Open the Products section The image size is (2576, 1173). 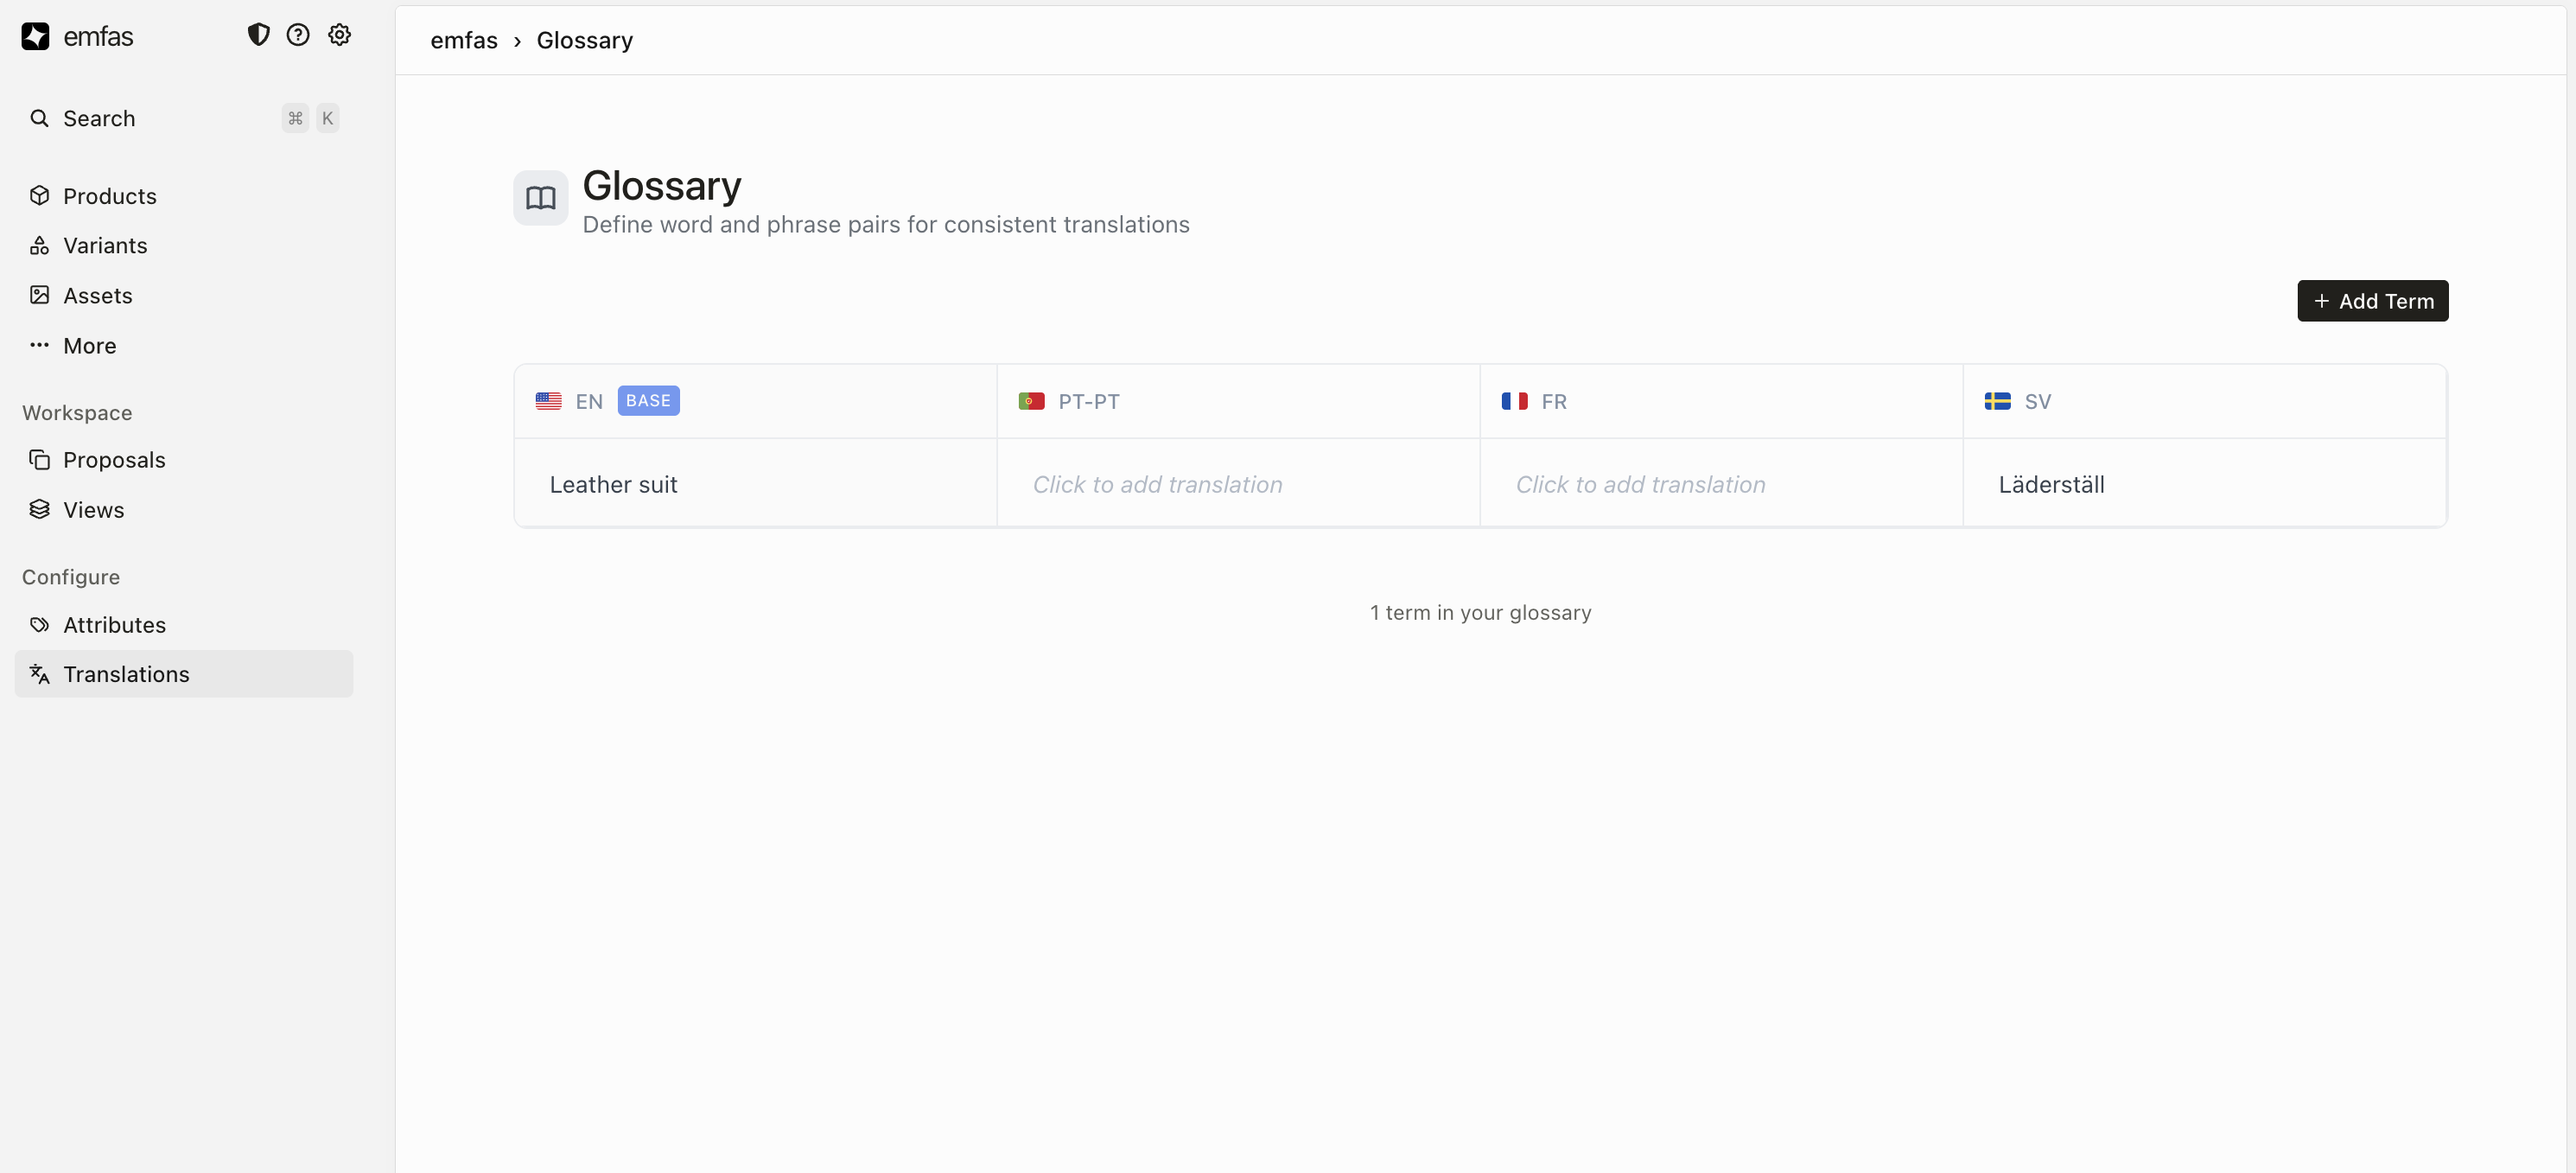[109, 196]
